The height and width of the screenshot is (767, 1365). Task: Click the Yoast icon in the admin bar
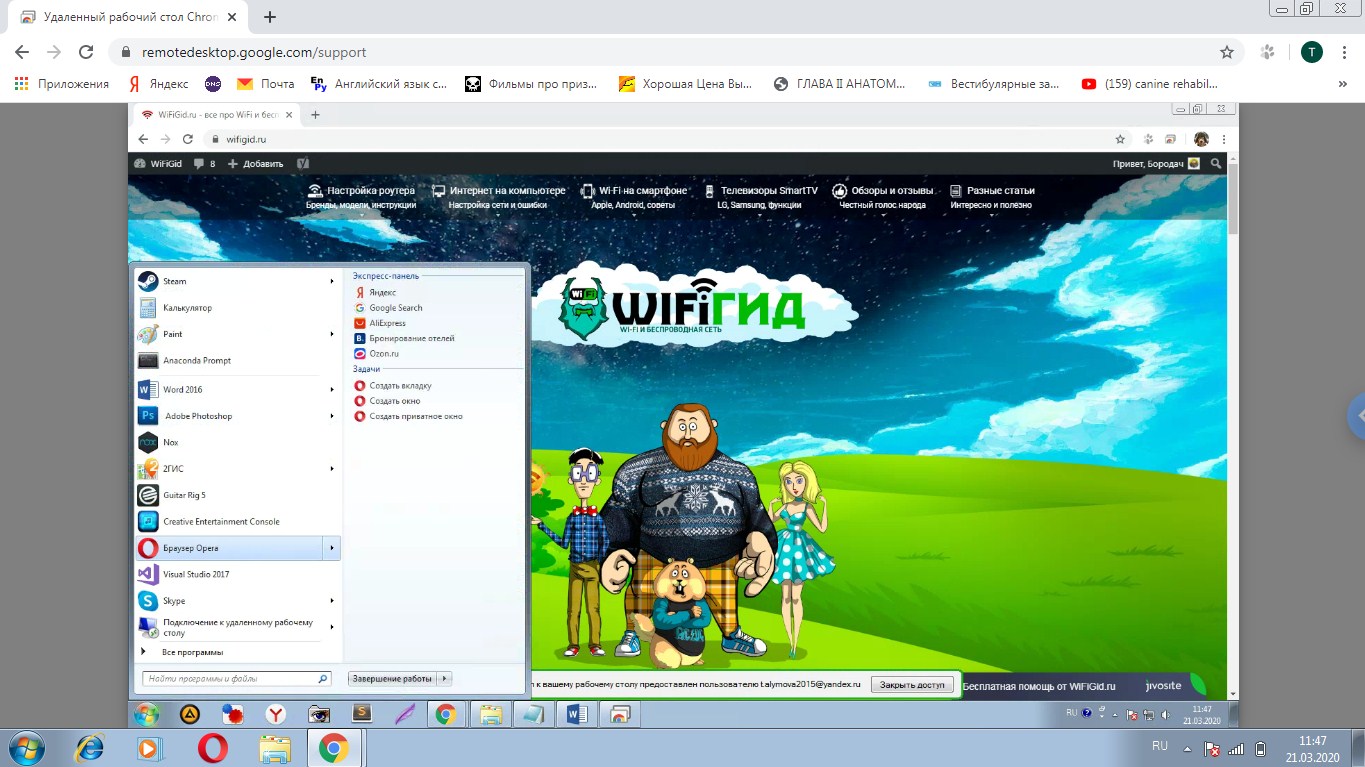click(303, 163)
